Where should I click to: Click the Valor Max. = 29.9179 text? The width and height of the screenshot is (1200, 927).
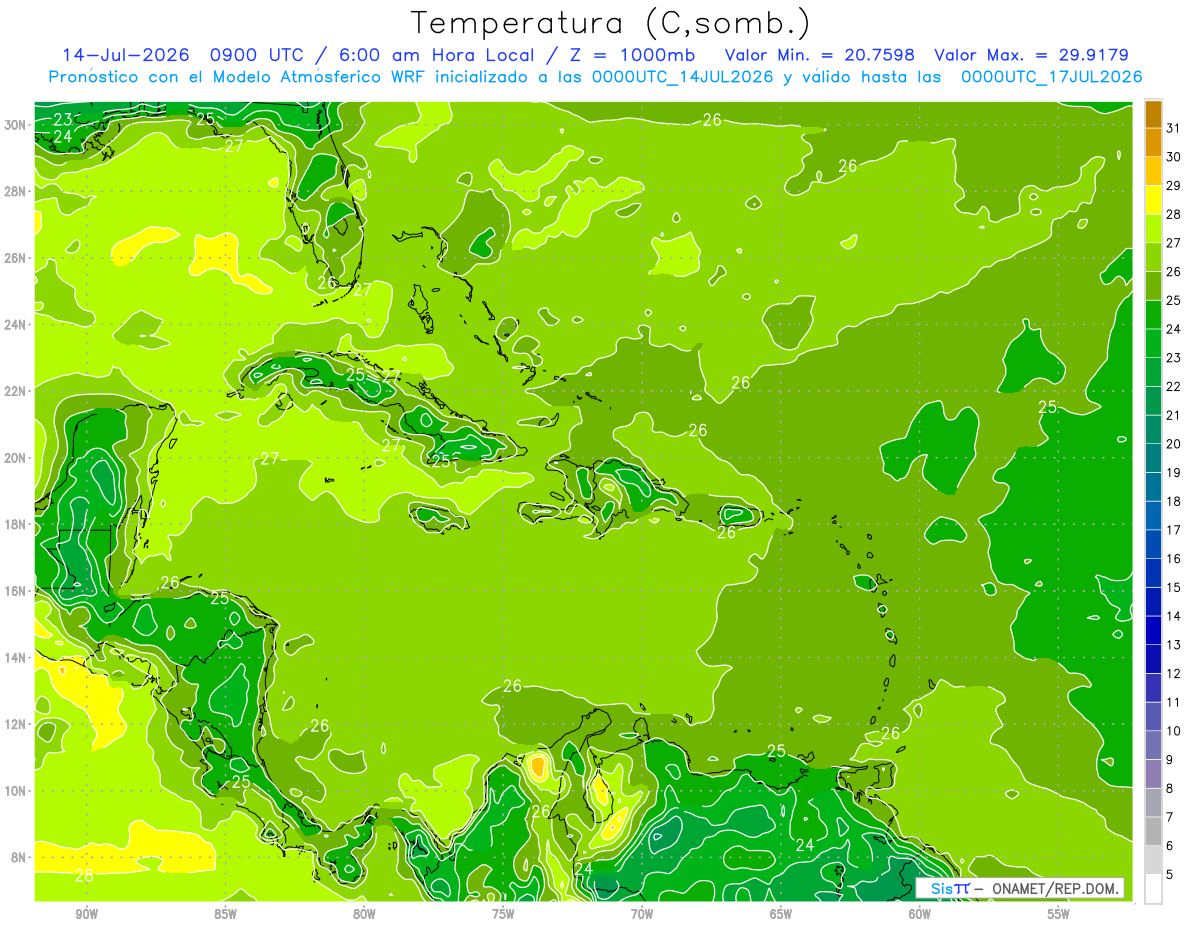[x=1032, y=55]
